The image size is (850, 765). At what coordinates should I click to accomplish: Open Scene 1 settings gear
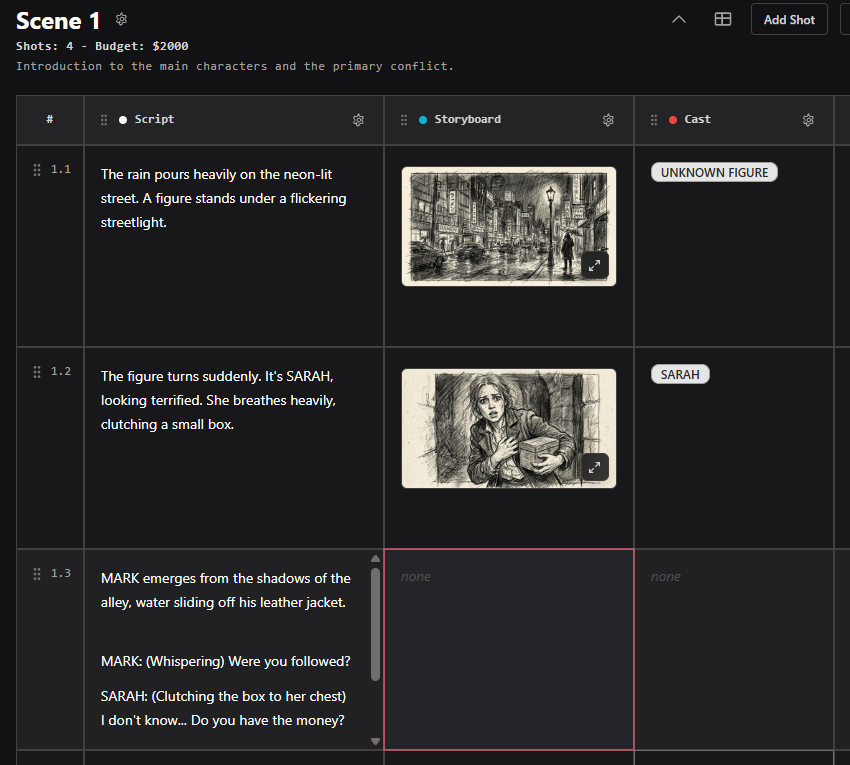pyautogui.click(x=121, y=20)
